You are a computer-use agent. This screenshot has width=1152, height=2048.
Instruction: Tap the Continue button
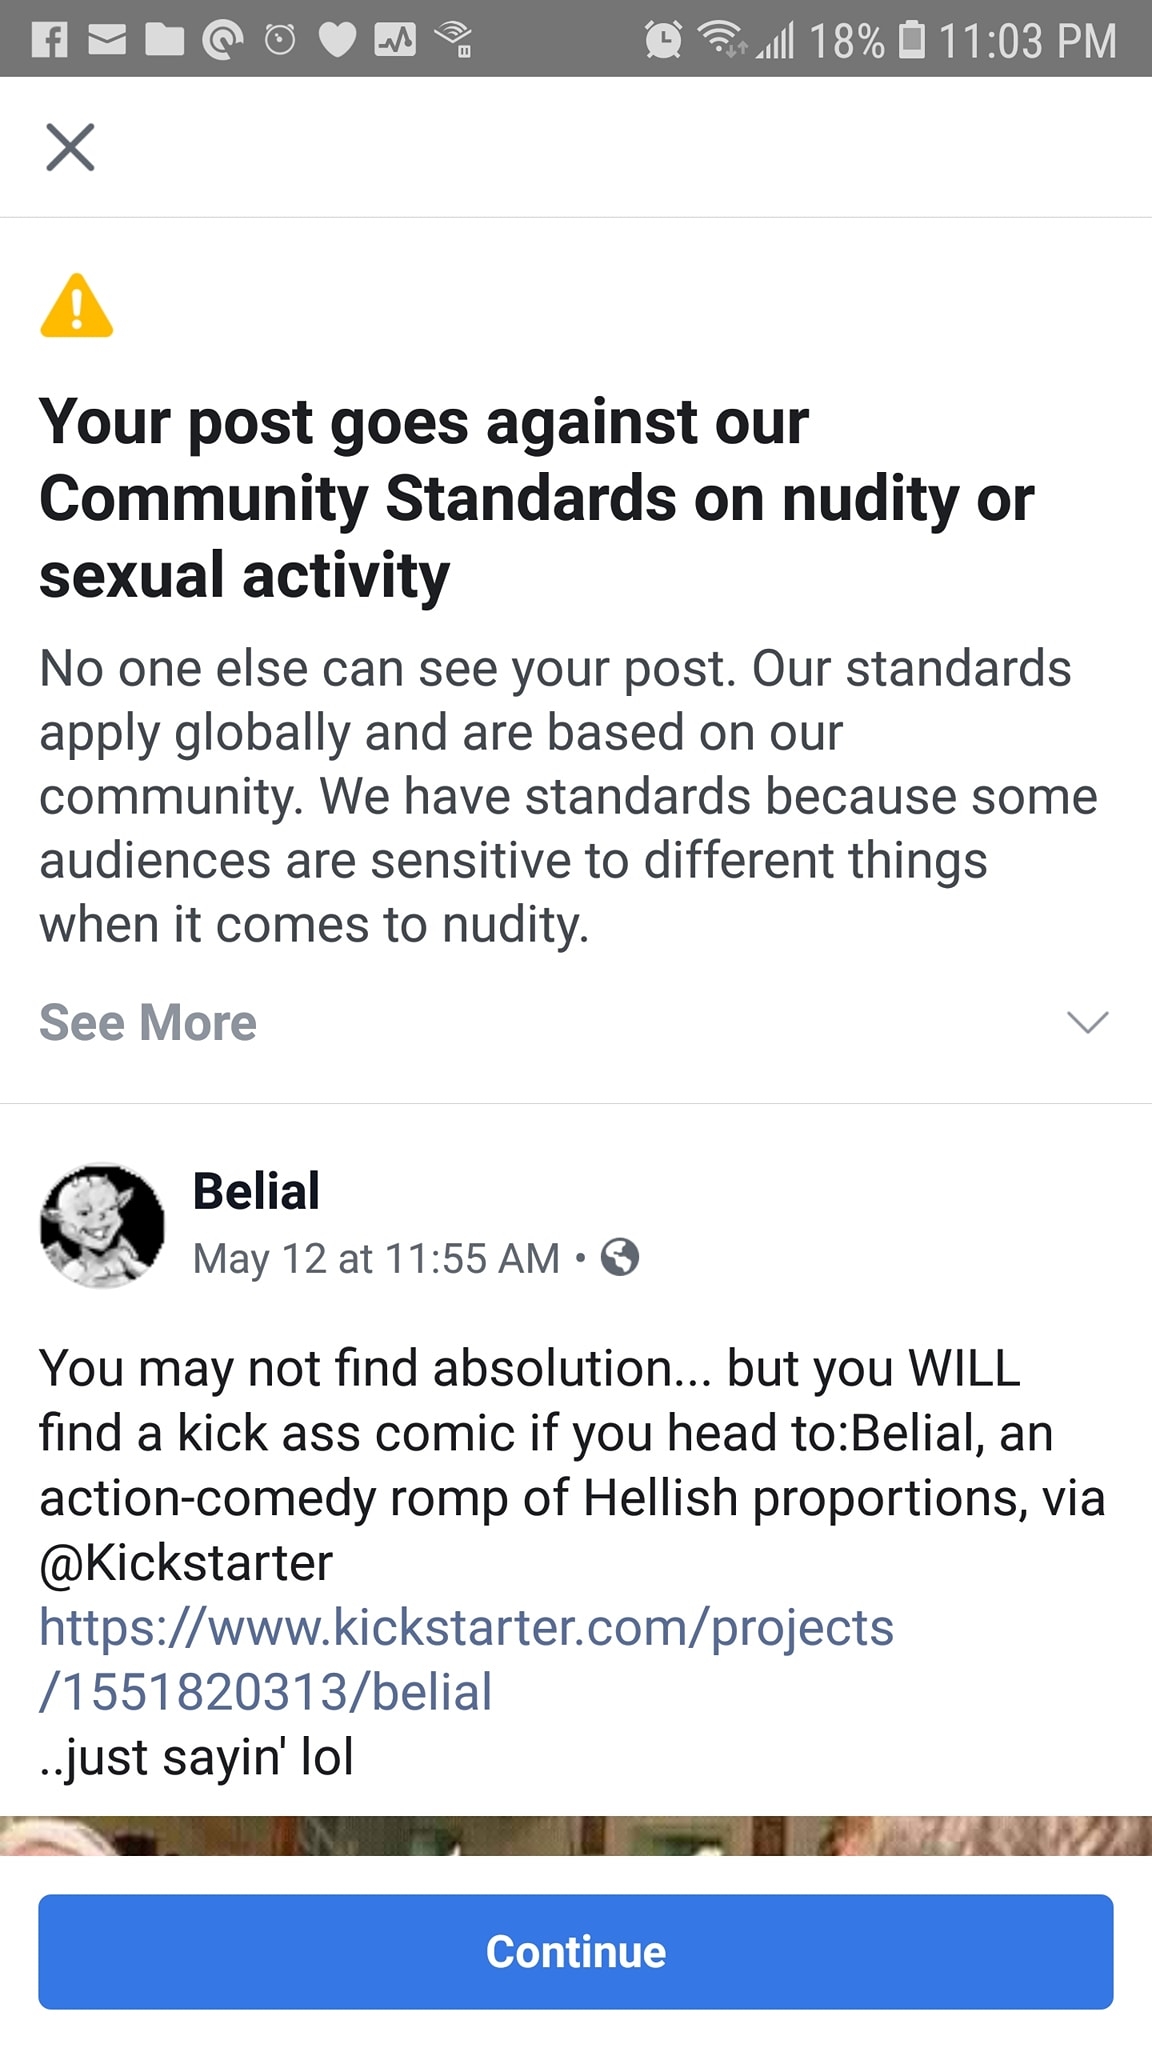tap(575, 1950)
